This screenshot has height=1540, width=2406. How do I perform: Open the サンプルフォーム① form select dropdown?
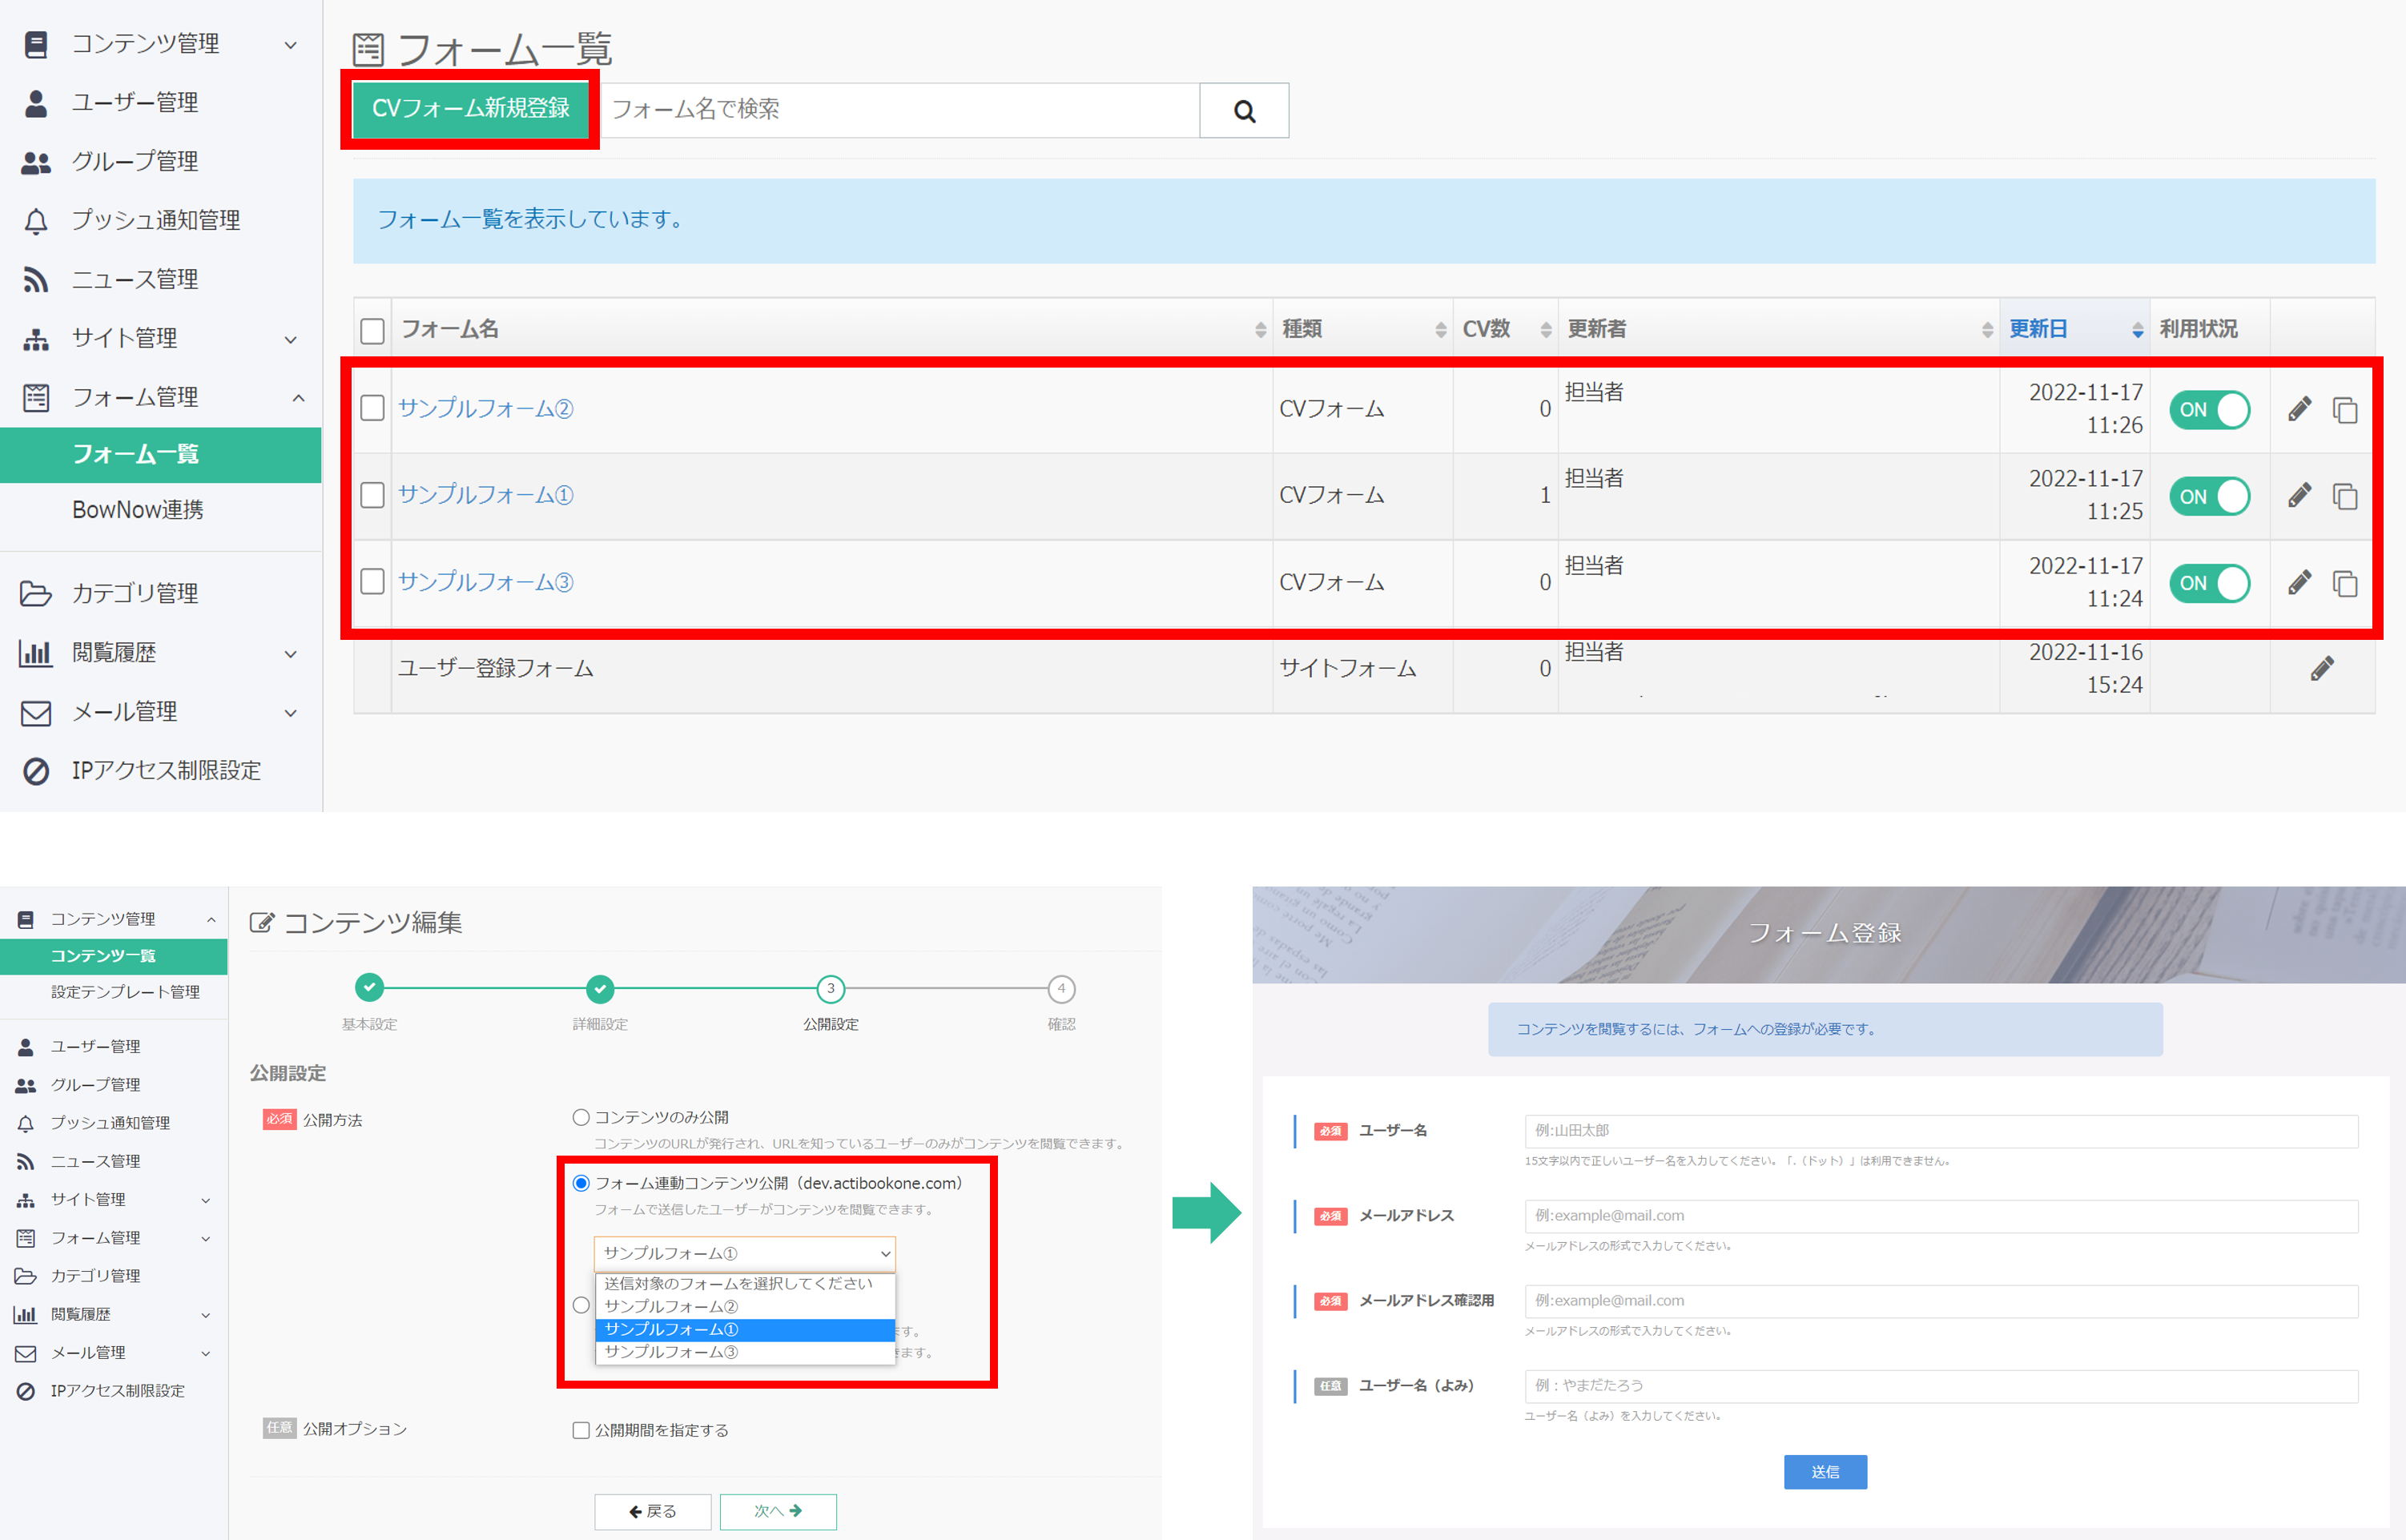tap(744, 1254)
